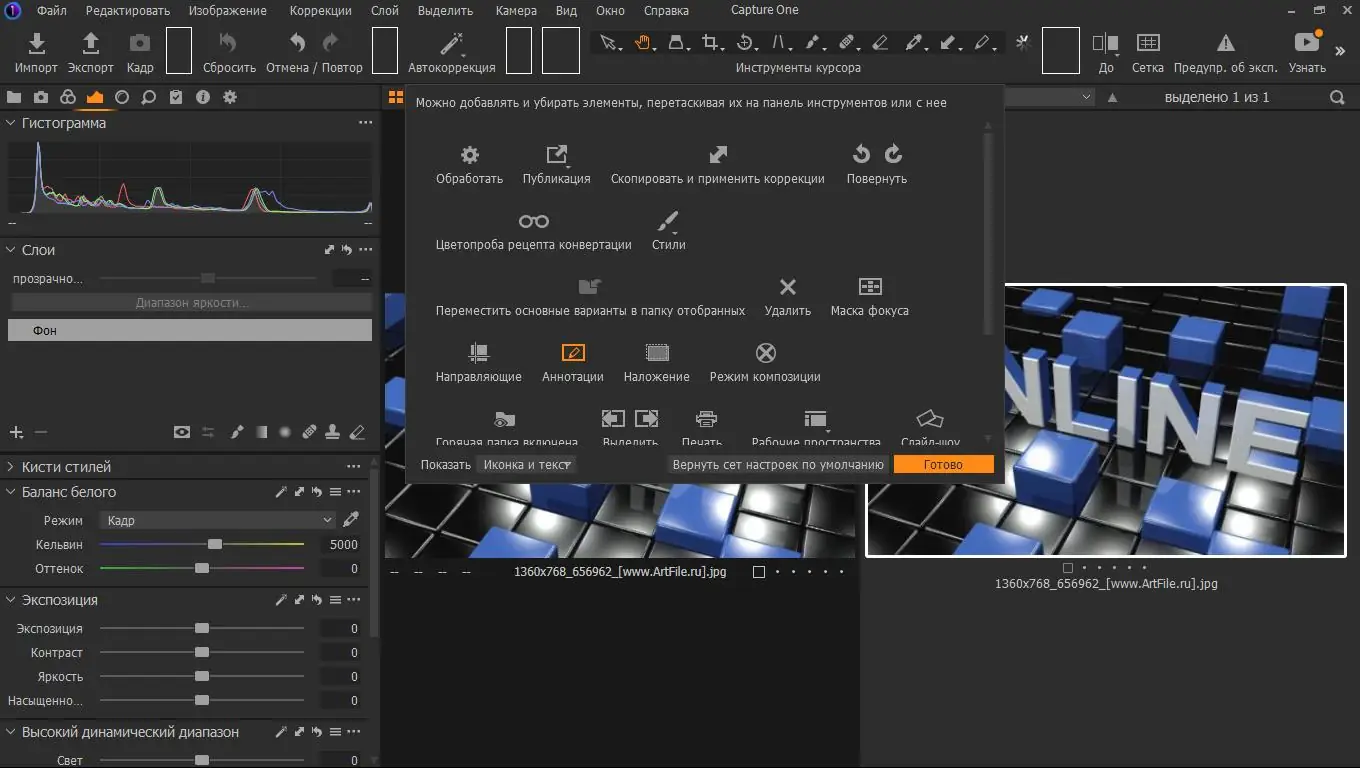
Task: Open the Show (Иконка и текст) dropdown
Action: pos(527,465)
